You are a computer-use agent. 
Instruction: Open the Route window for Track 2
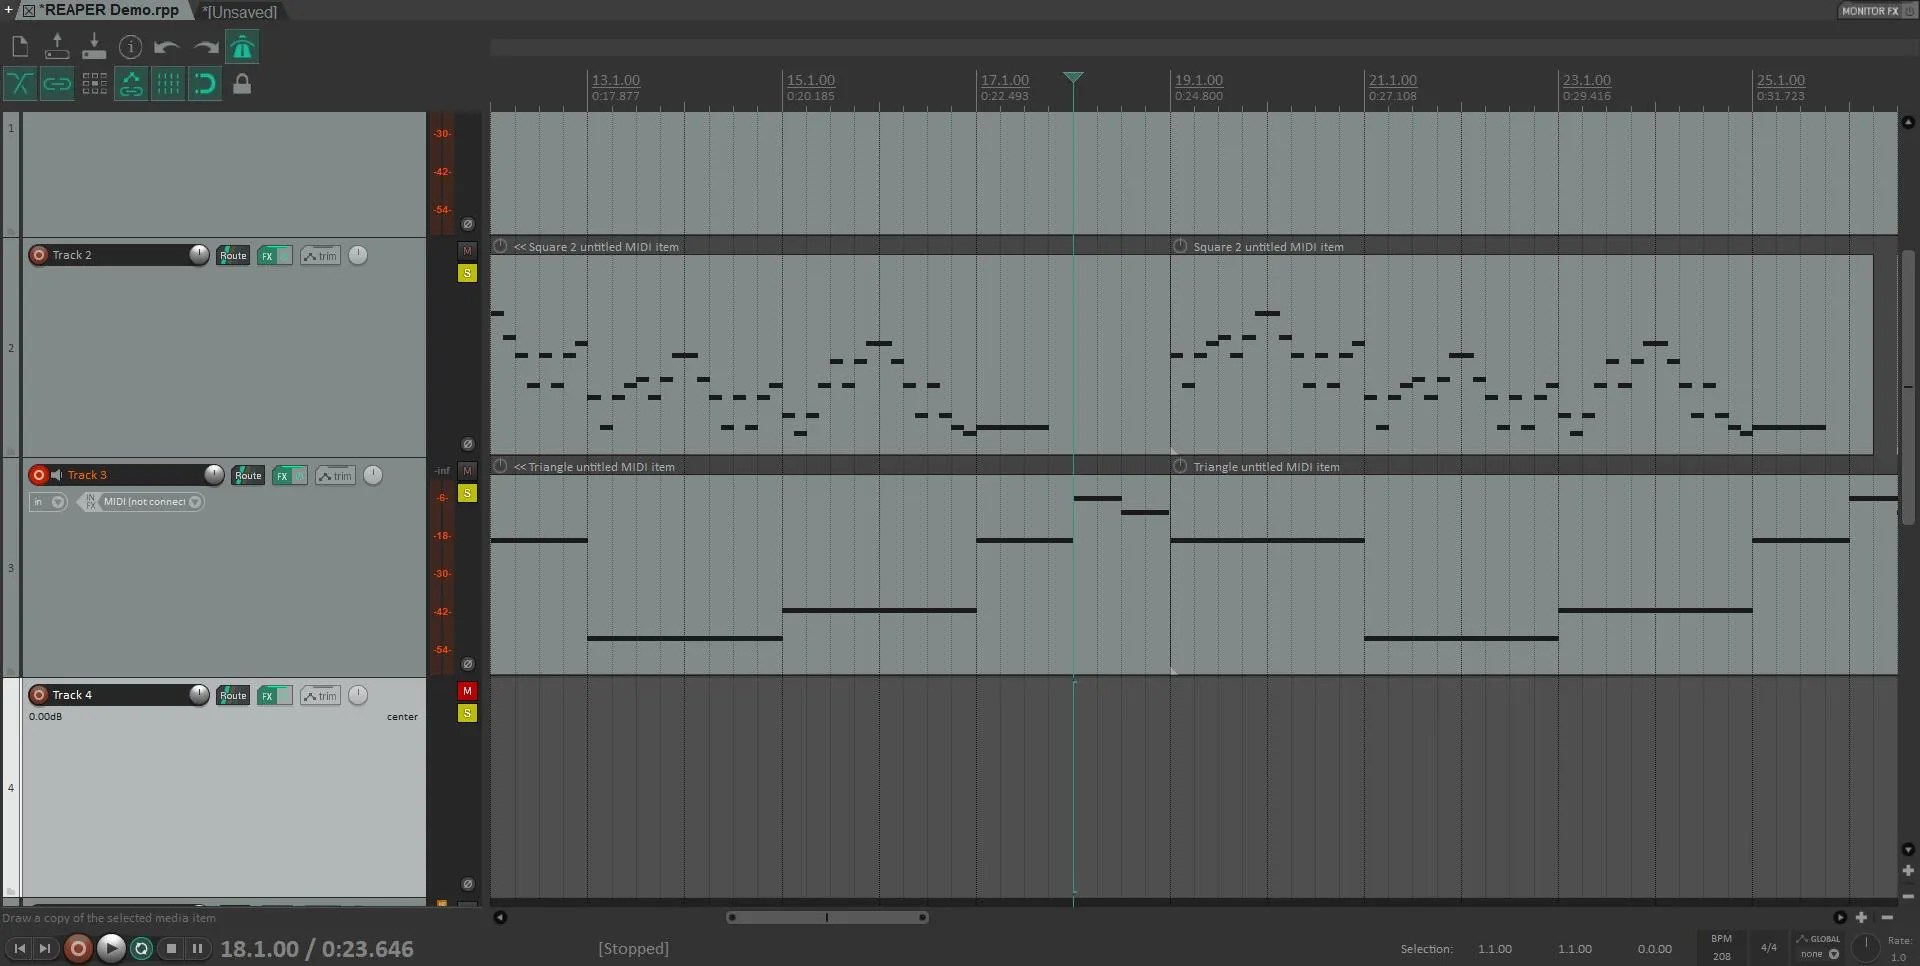[232, 256]
